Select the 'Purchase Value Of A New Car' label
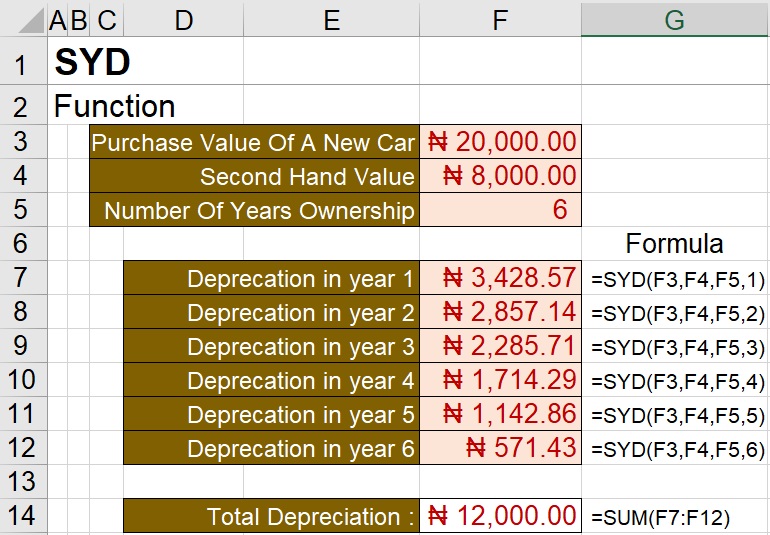 point(254,142)
